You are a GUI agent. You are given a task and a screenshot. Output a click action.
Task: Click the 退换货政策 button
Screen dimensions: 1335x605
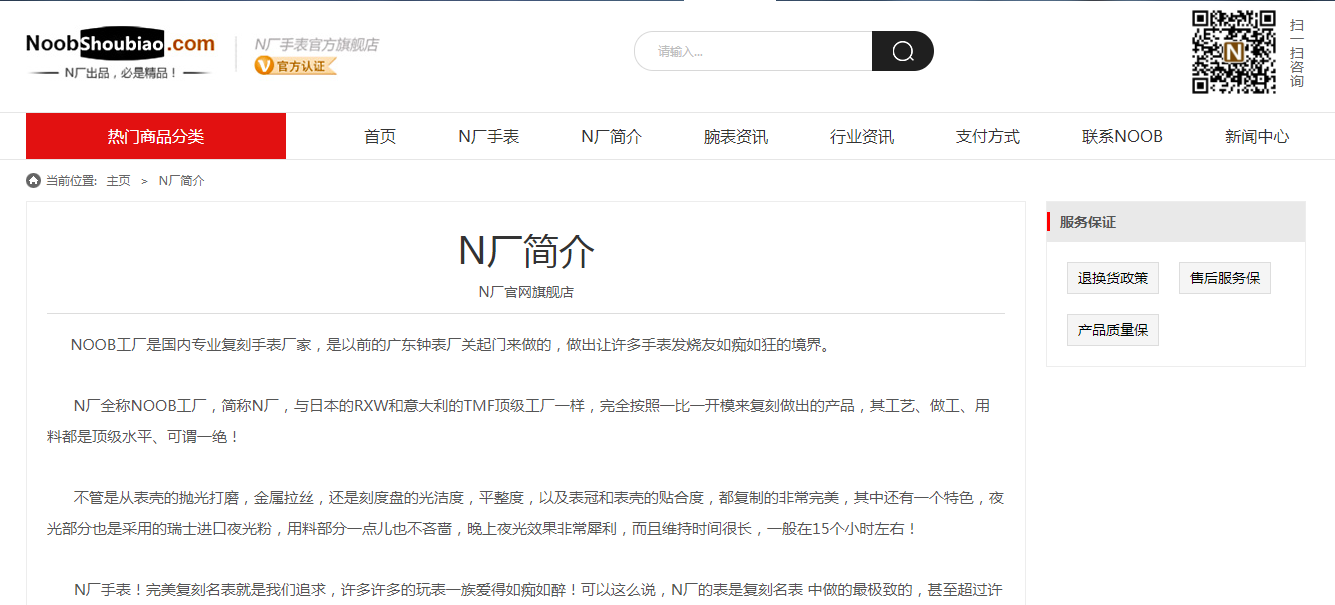(1113, 278)
